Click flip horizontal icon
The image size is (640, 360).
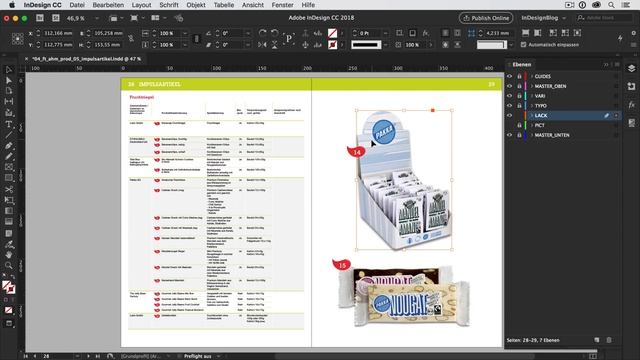point(262,44)
